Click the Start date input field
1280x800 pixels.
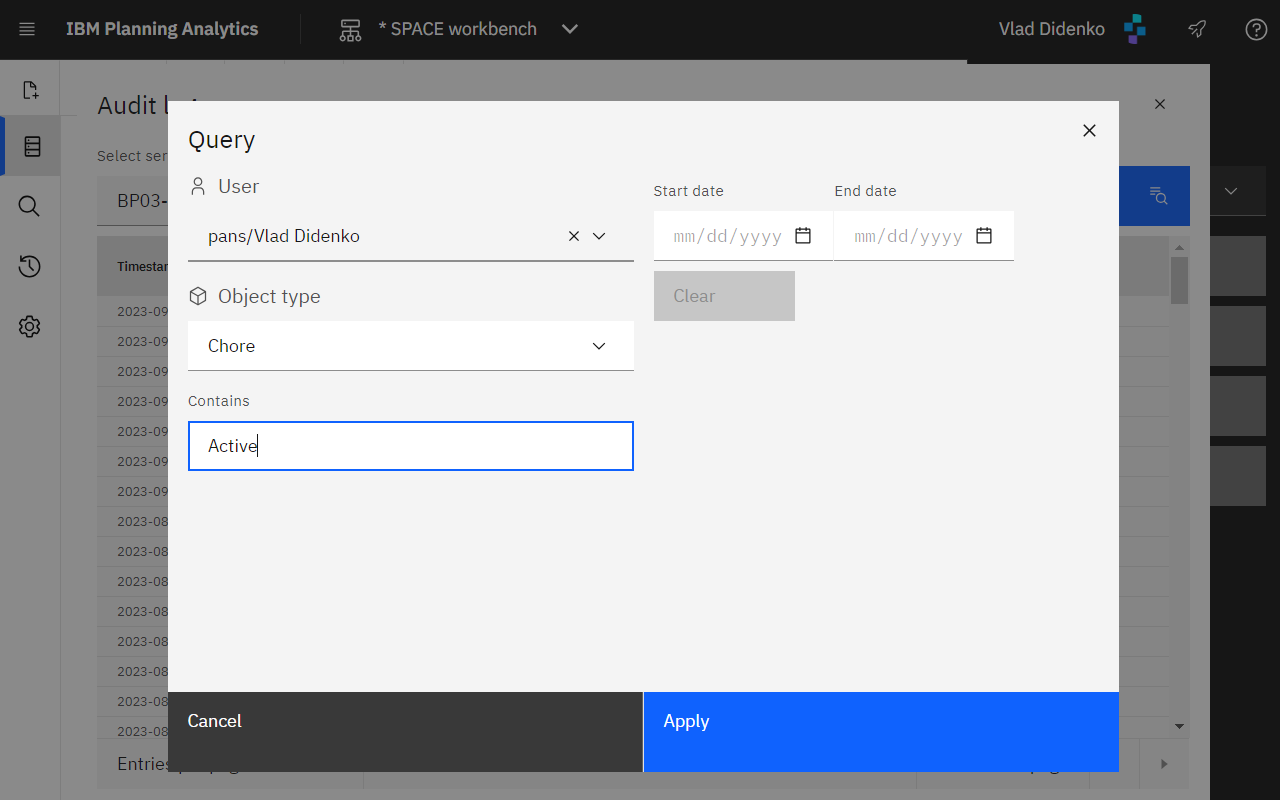click(x=743, y=236)
